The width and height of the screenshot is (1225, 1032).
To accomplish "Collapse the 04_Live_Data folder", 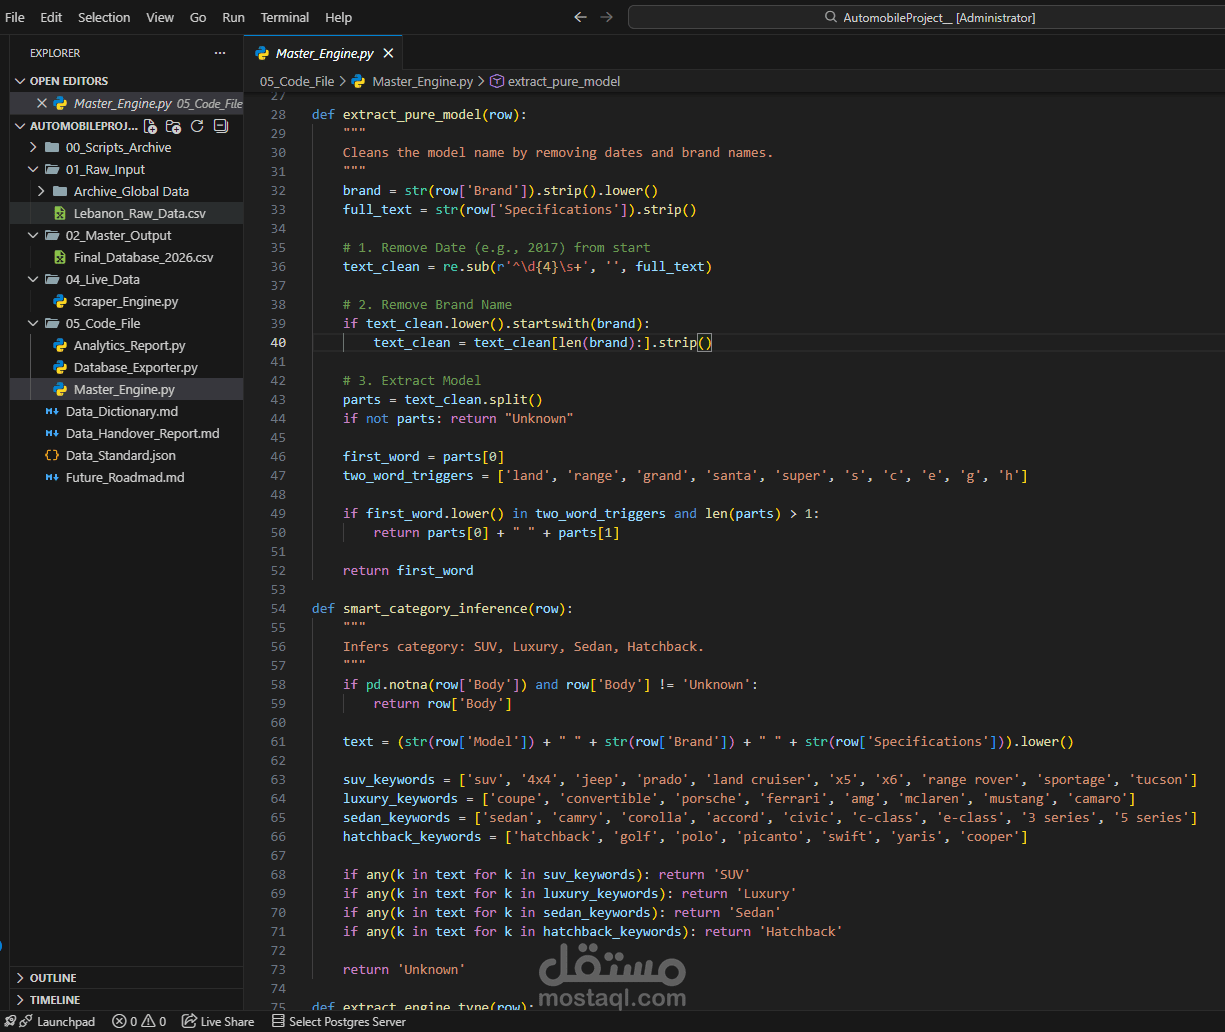I will [34, 279].
